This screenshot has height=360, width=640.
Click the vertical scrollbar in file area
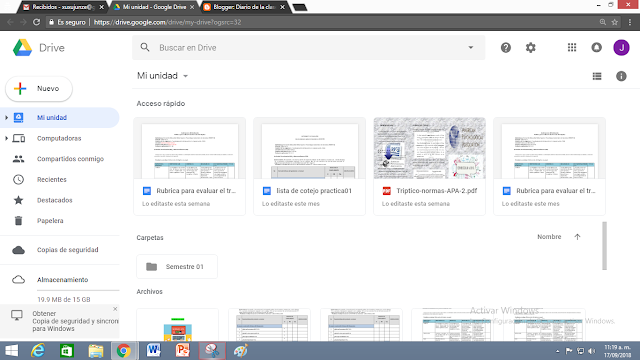click(604, 246)
